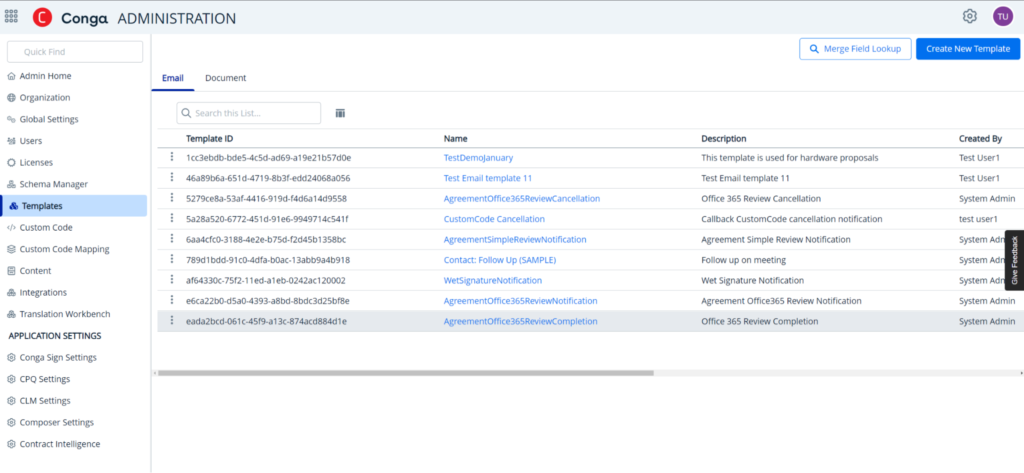This screenshot has width=1024, height=473.
Task: Open AgreementSimpleReviewNotification template link
Action: click(x=515, y=239)
